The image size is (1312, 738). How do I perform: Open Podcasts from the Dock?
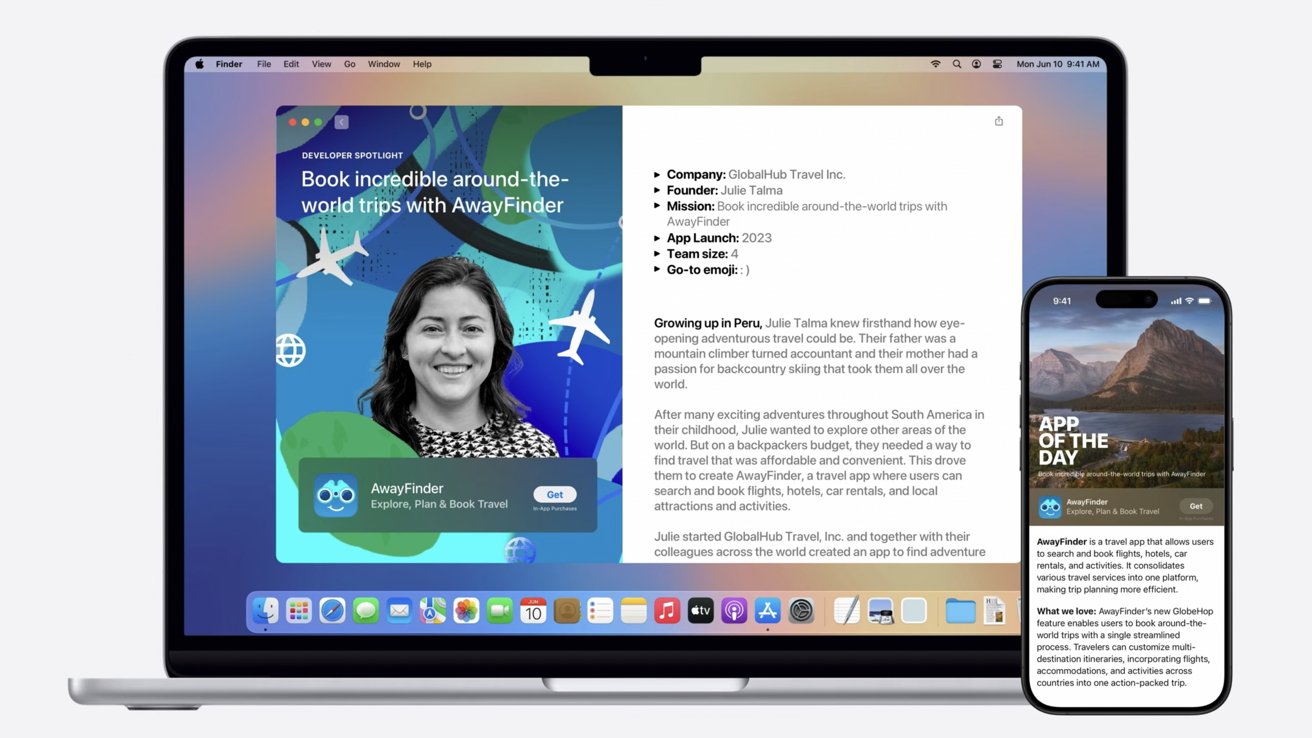(734, 611)
